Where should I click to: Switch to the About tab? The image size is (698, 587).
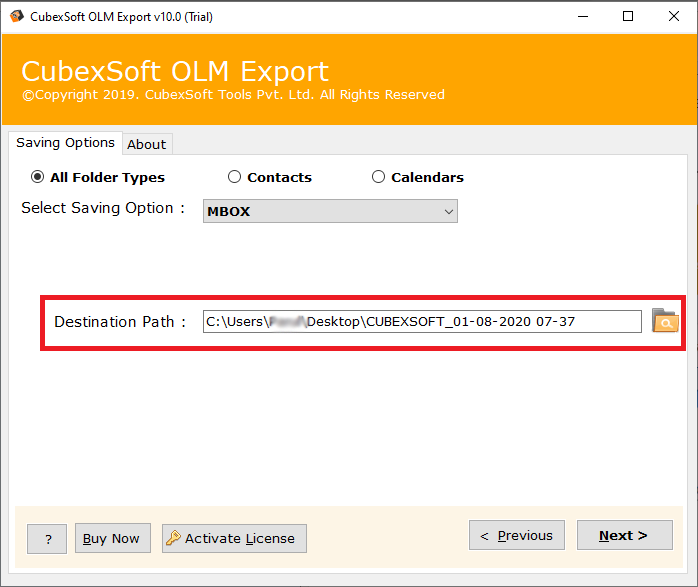[147, 144]
